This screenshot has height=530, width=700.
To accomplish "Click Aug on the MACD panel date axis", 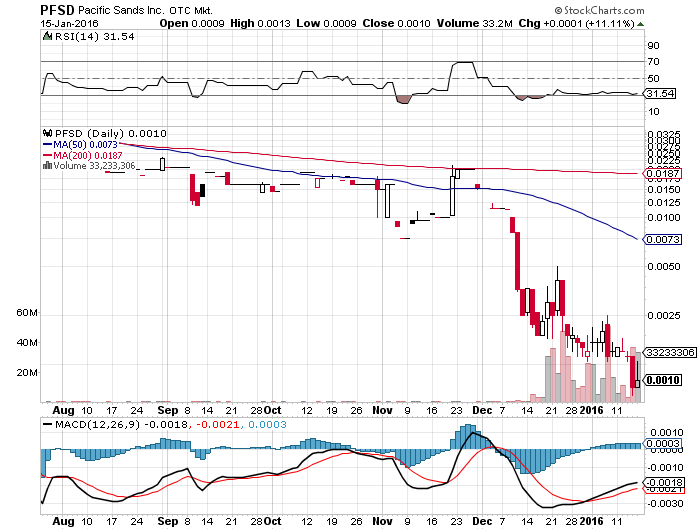I will click(x=63, y=521).
